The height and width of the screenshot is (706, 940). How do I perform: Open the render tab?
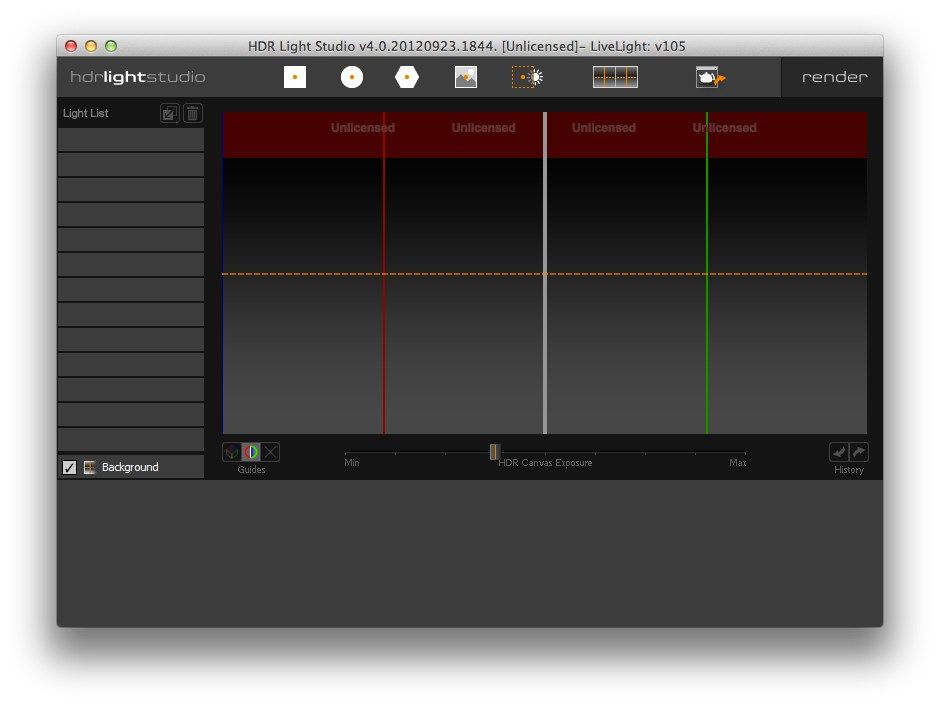[834, 77]
